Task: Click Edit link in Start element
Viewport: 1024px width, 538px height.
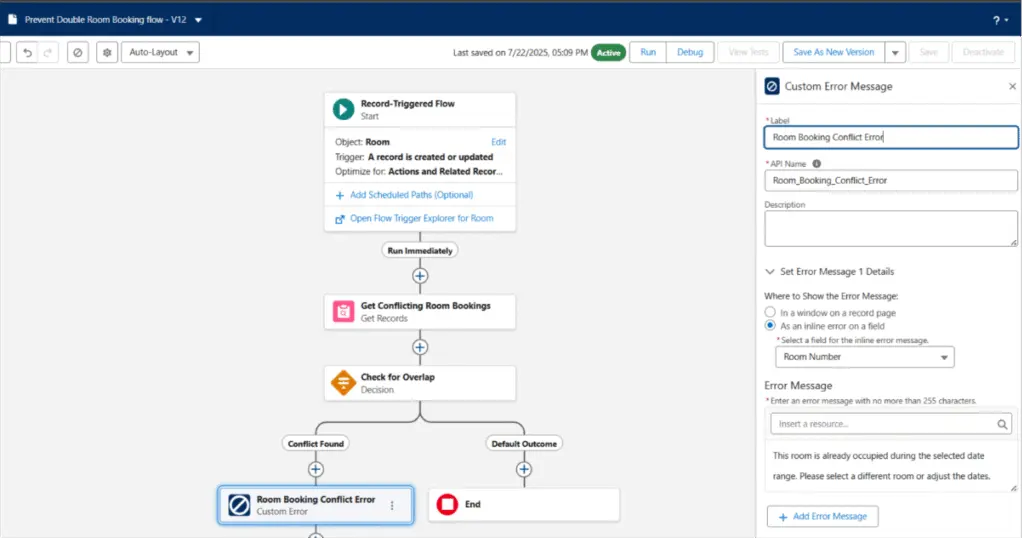Action: pyautogui.click(x=498, y=142)
